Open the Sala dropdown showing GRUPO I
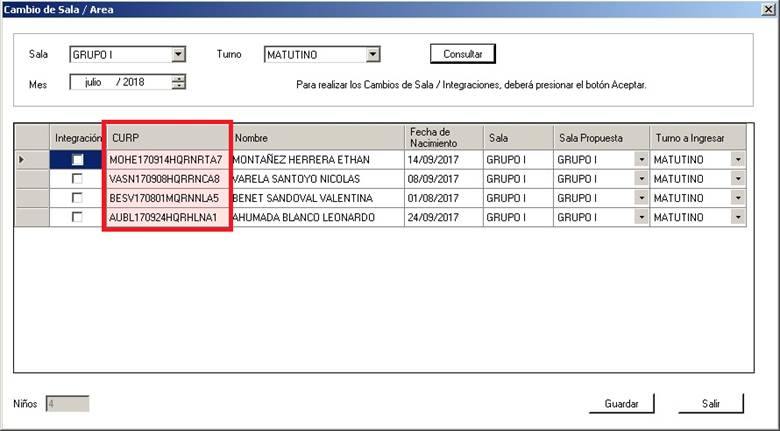 tap(179, 55)
